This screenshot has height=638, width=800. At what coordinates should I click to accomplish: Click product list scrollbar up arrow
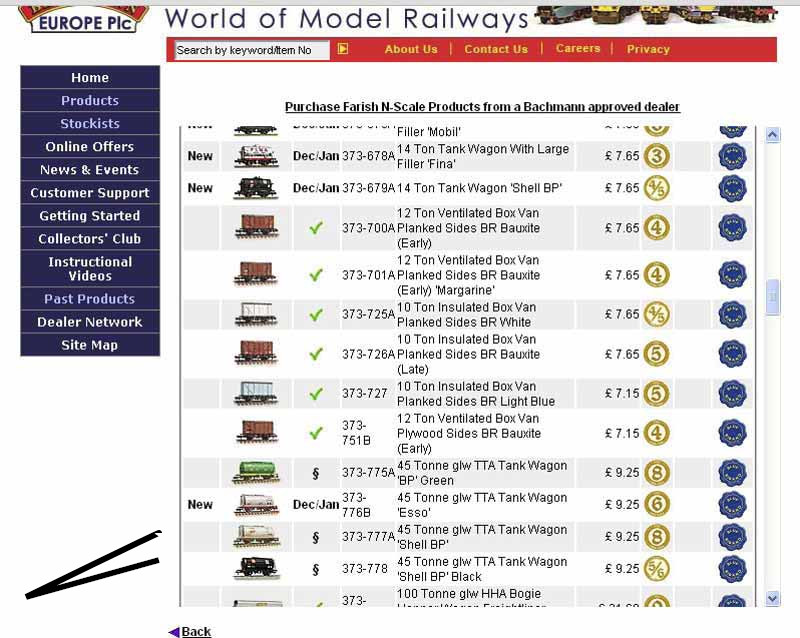pos(772,135)
